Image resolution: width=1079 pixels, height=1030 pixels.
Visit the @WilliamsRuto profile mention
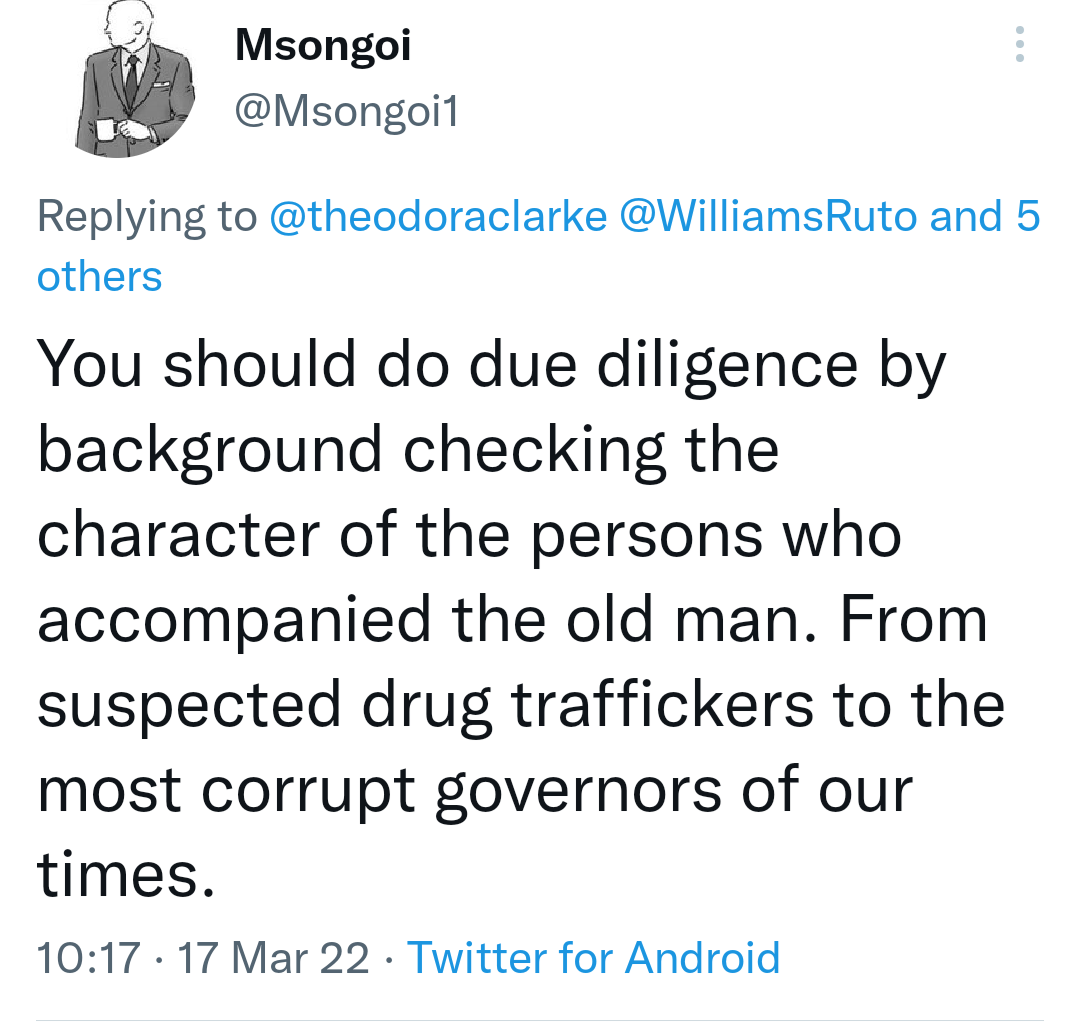[769, 217]
